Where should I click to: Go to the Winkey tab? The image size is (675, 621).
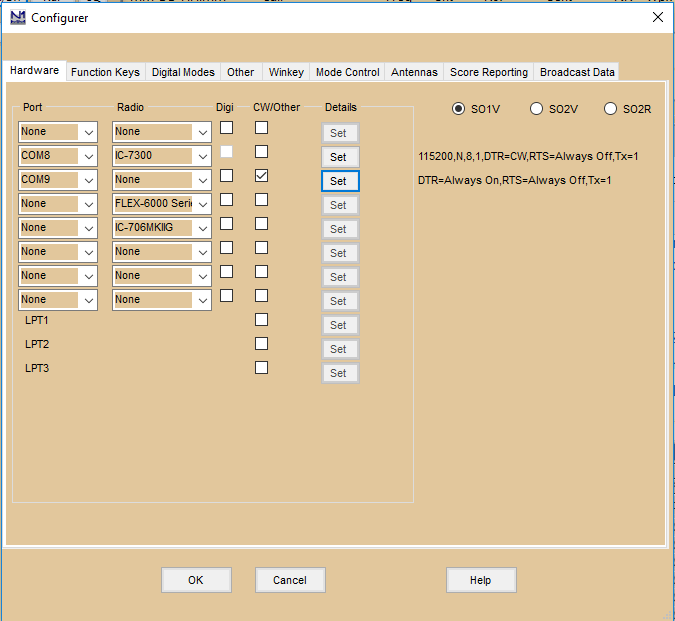coord(286,72)
